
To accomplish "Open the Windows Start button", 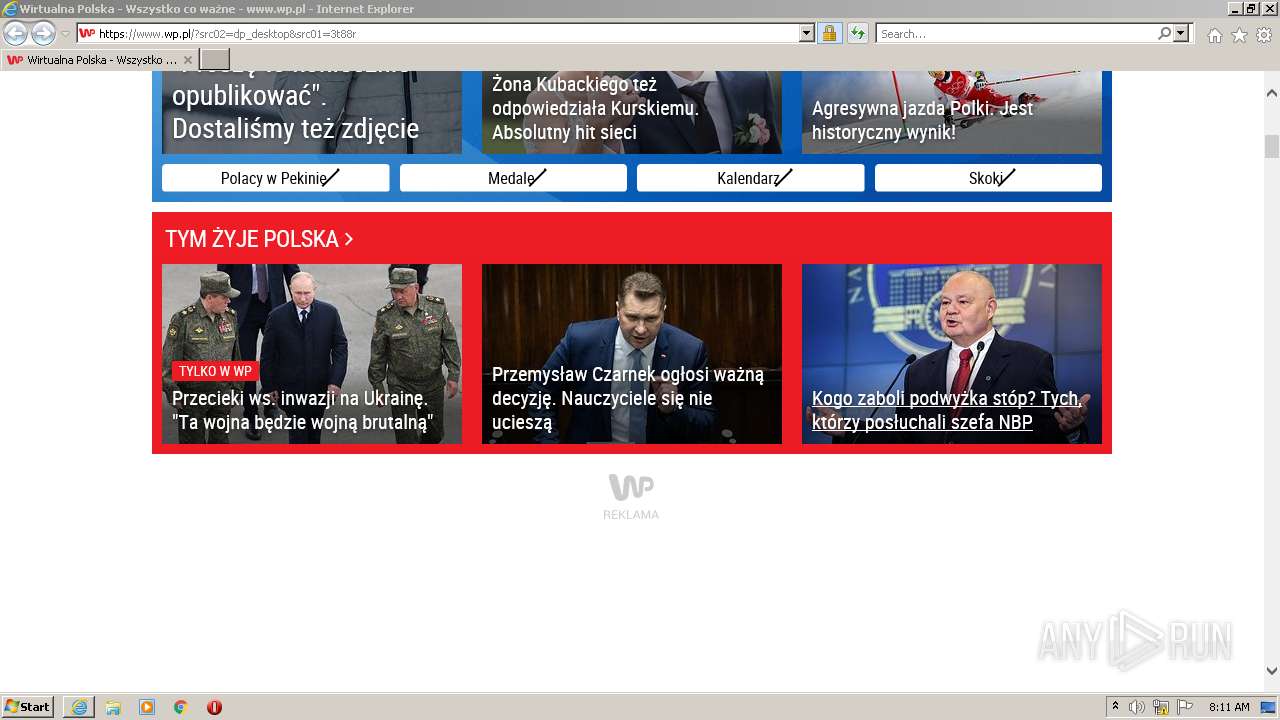I will click(x=28, y=706).
